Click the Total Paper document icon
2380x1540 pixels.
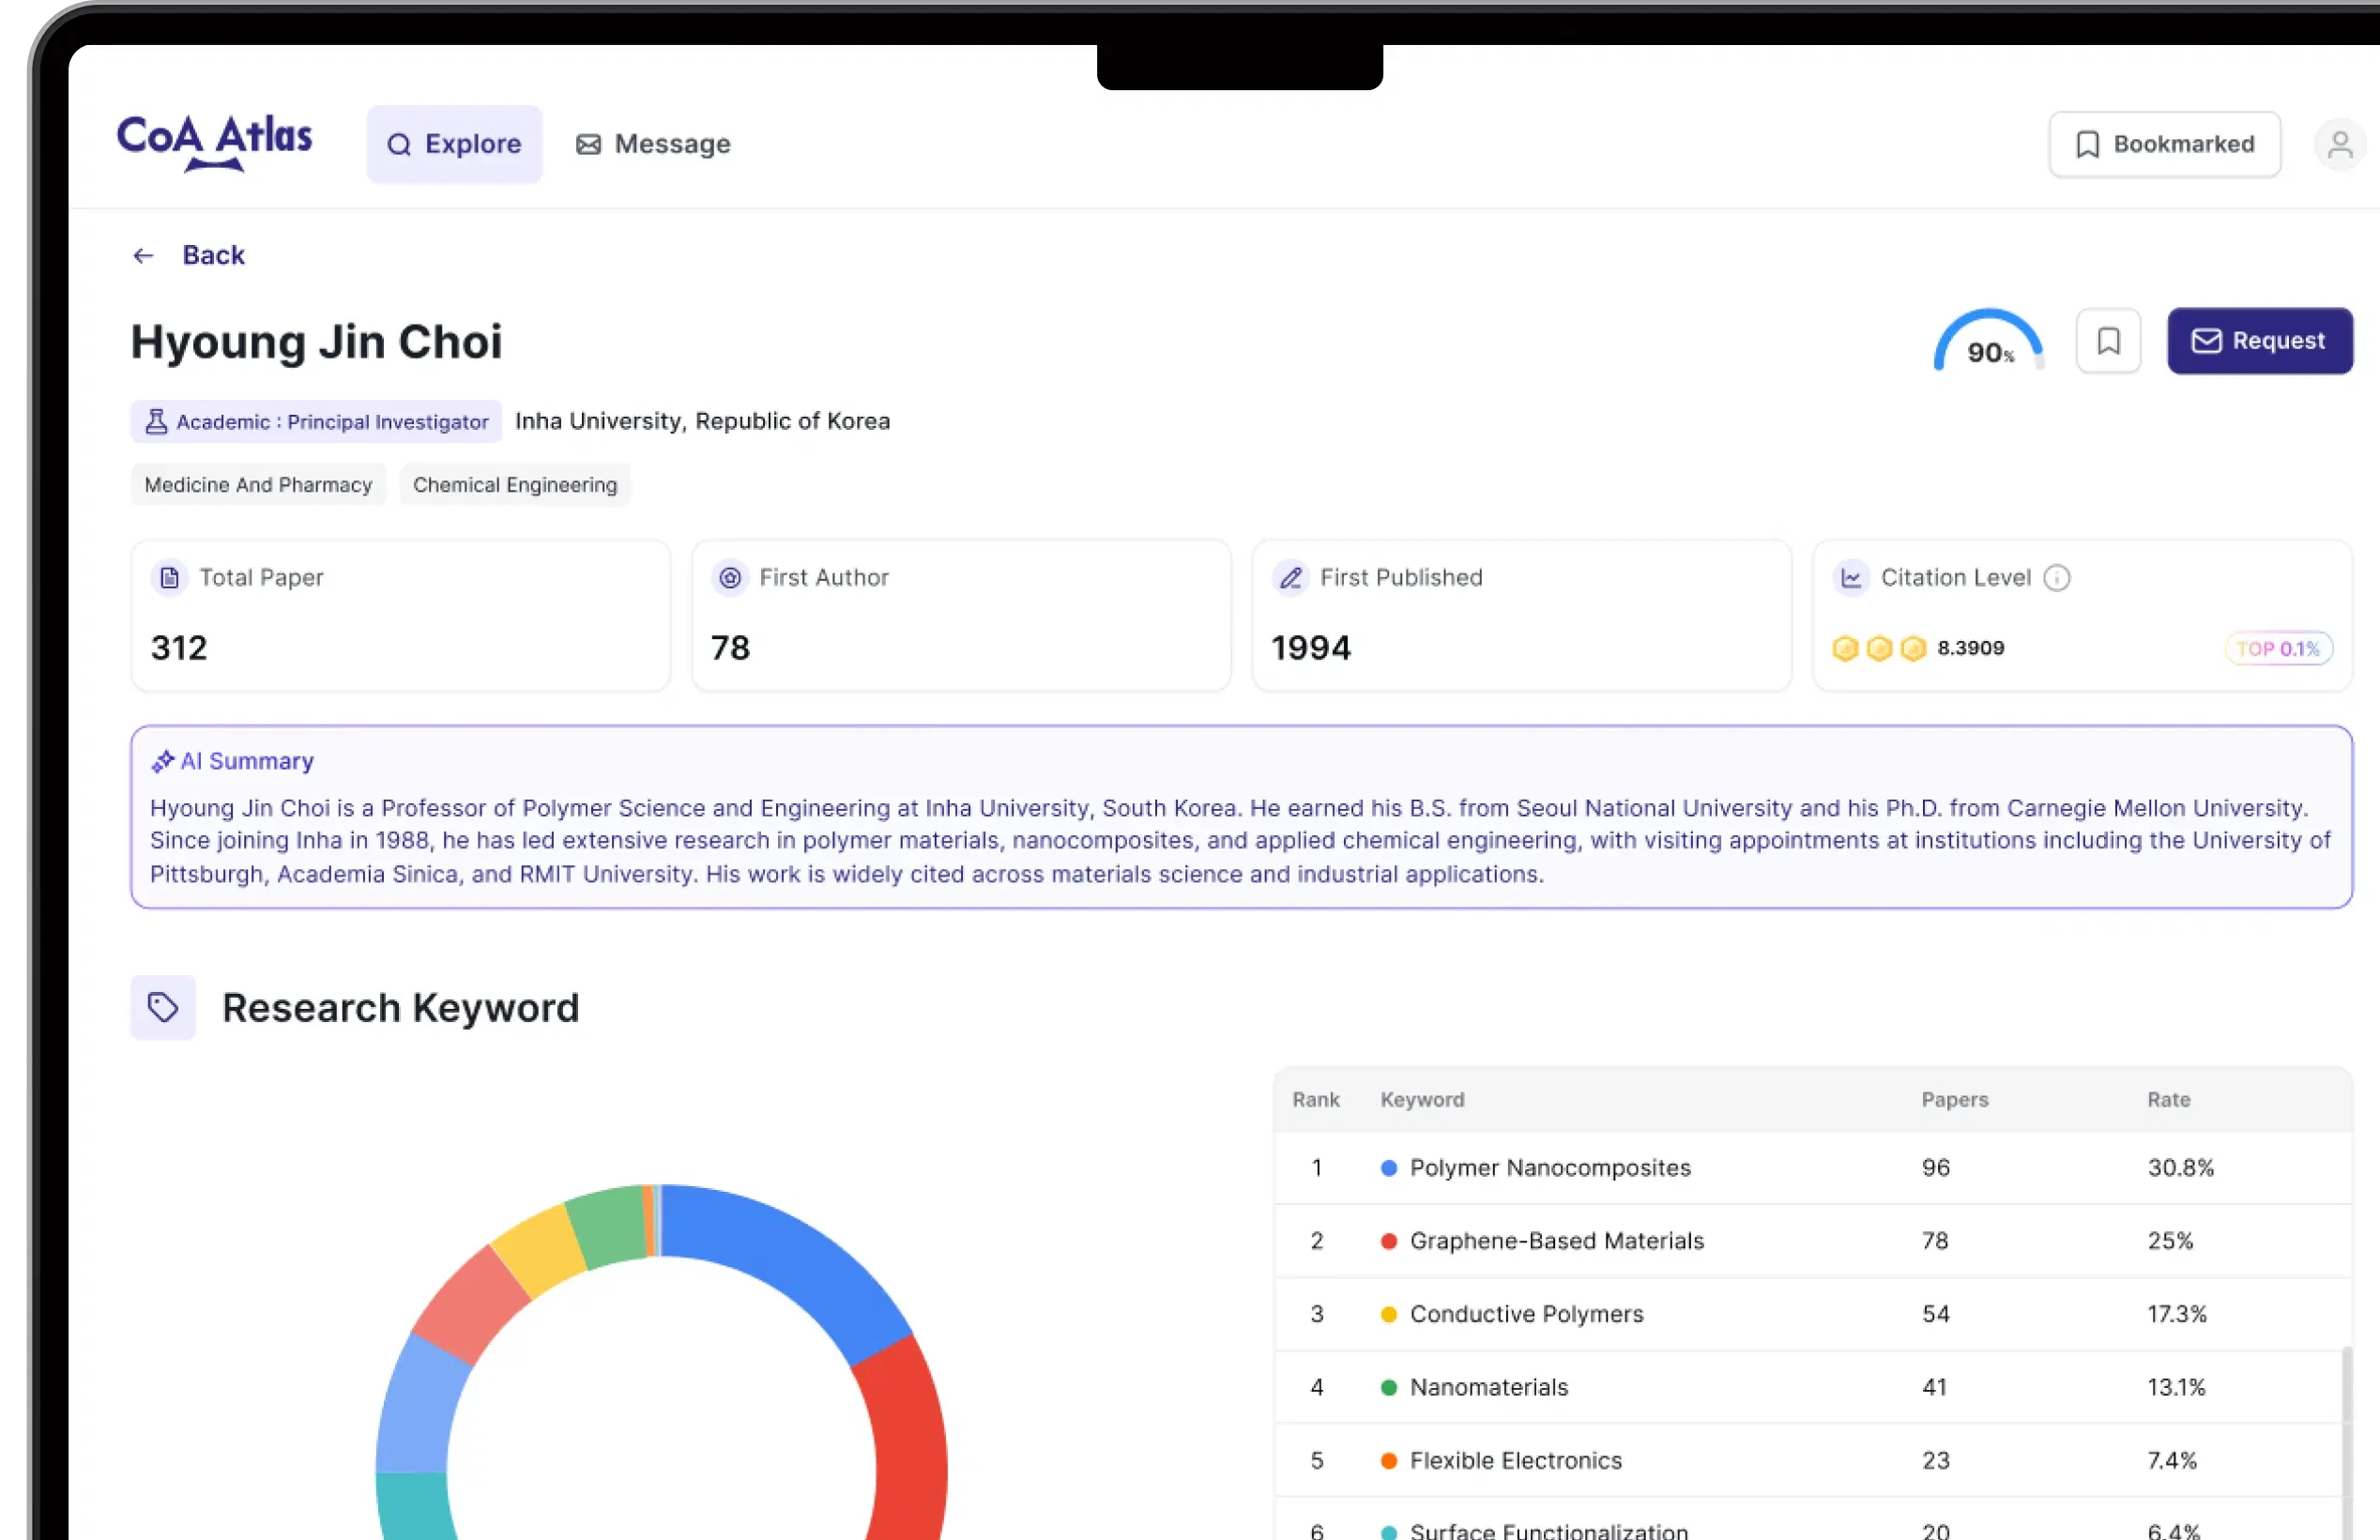170,577
